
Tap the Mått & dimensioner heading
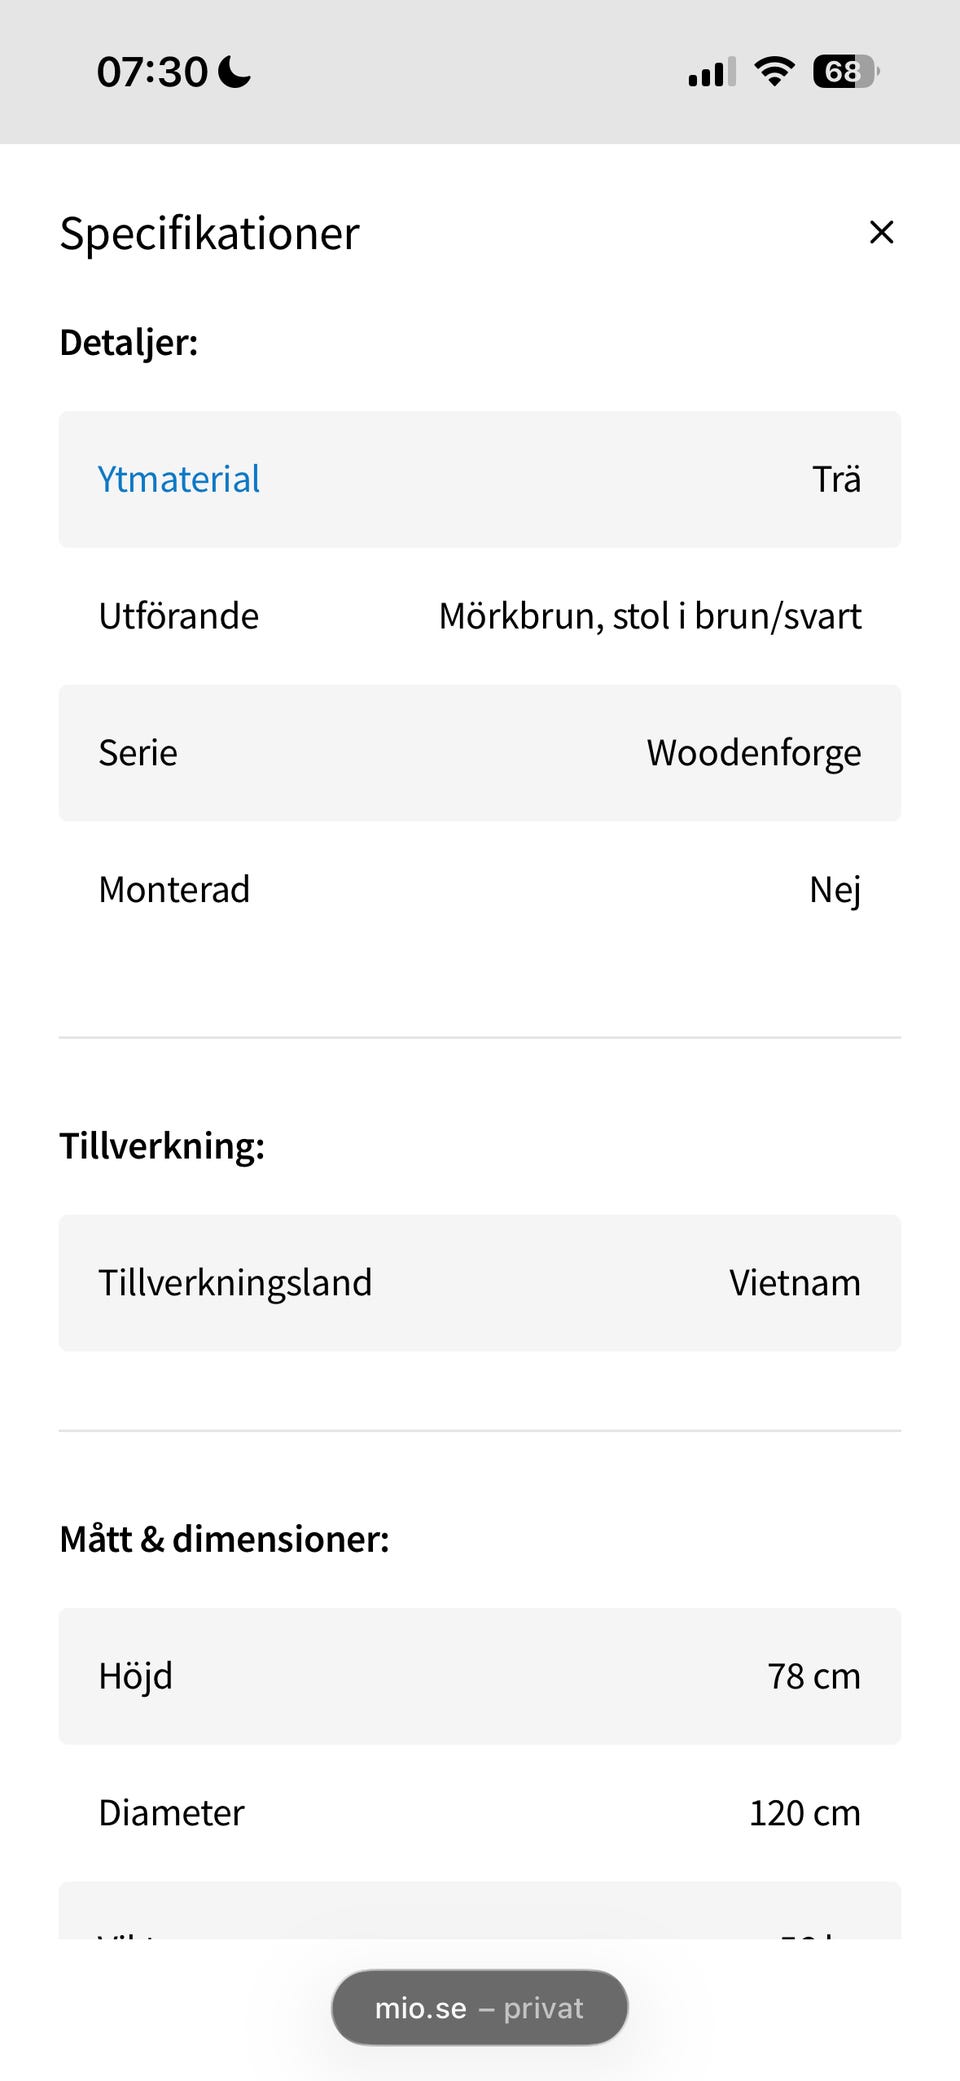[x=224, y=1539]
